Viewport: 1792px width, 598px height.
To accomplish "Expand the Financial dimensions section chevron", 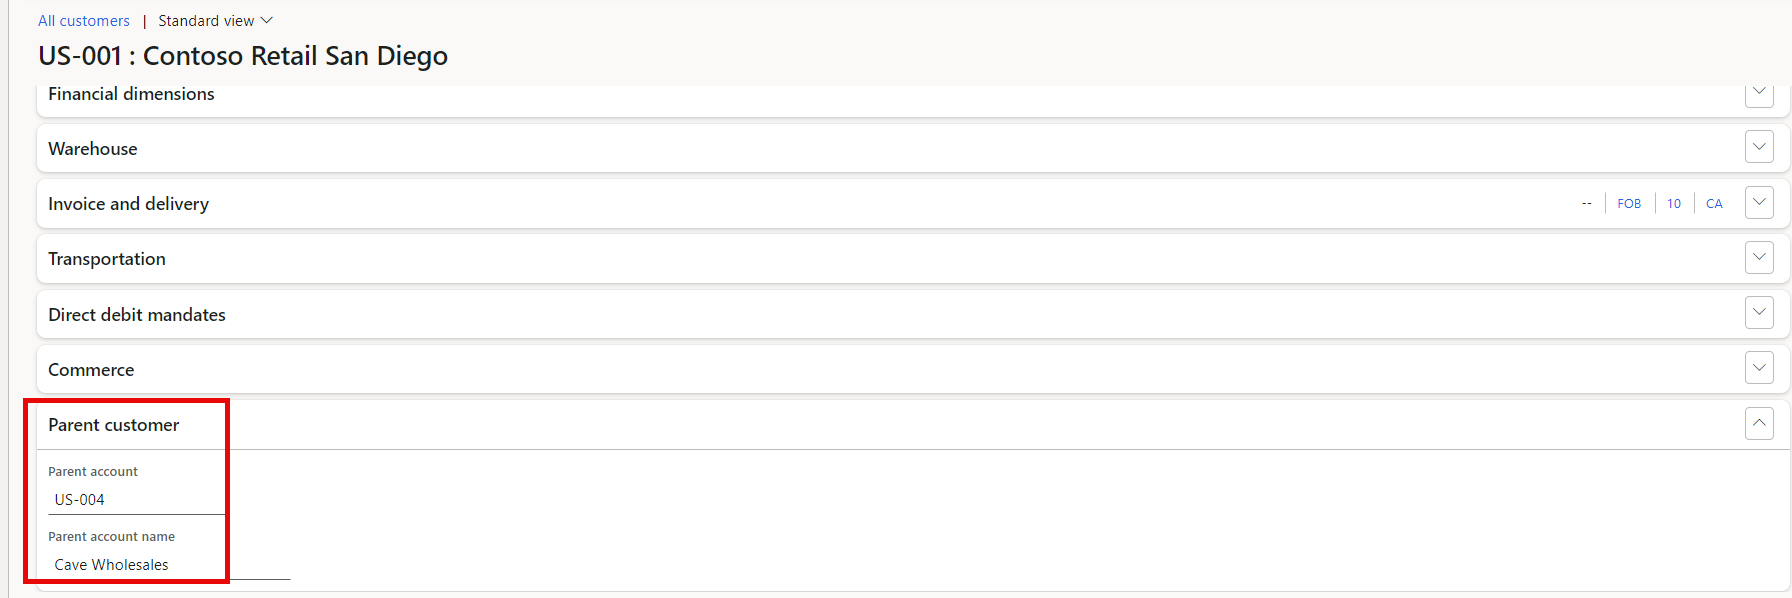I will click(x=1759, y=93).
